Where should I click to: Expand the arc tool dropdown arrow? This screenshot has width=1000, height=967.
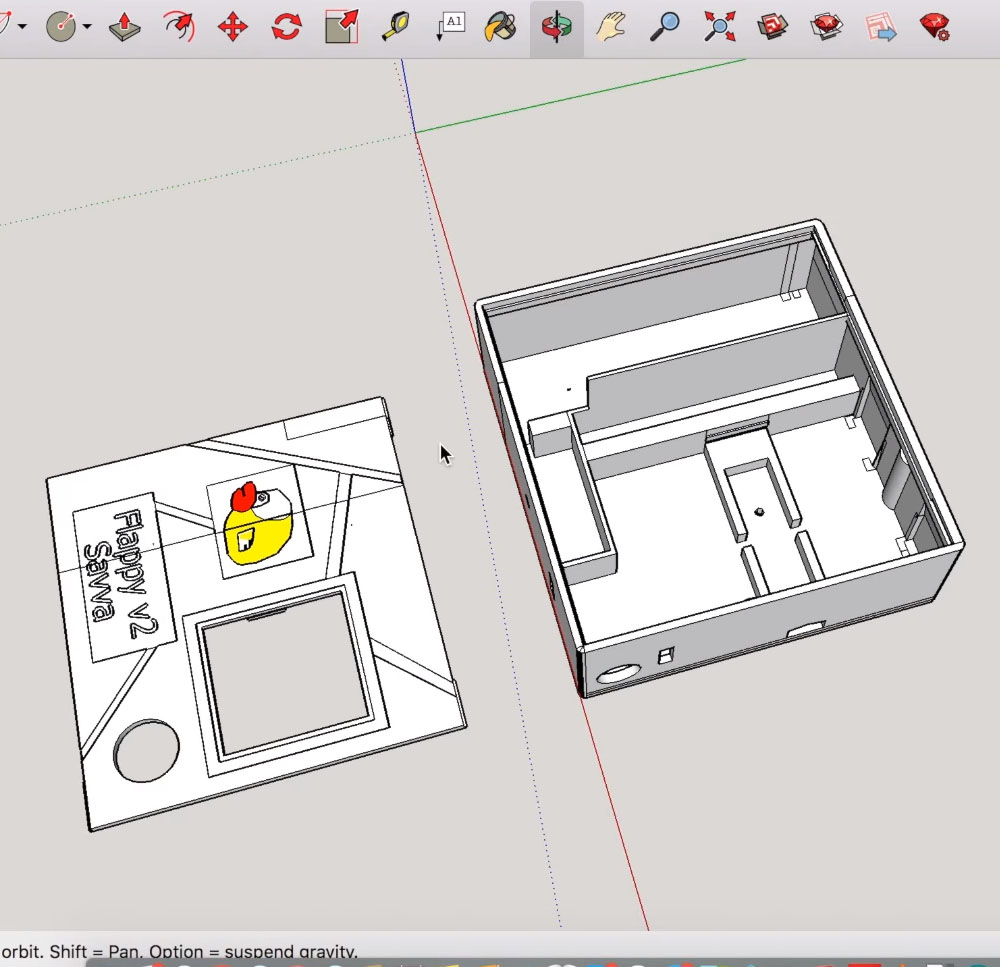pyautogui.click(x=22, y=27)
